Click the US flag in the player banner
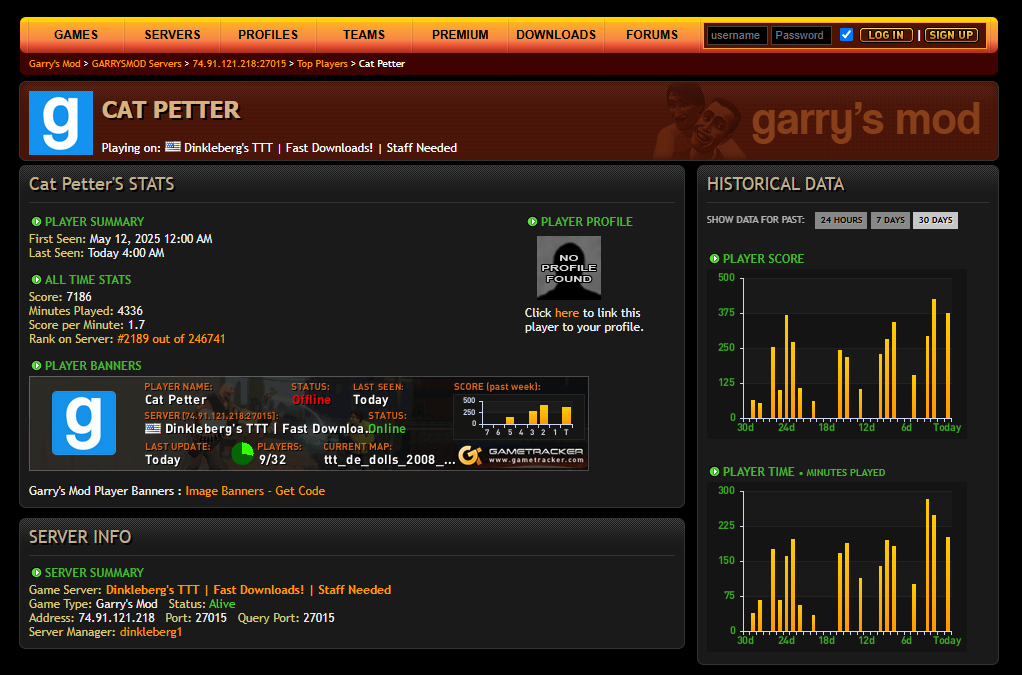Screen dimensions: 1022x675 [153, 428]
